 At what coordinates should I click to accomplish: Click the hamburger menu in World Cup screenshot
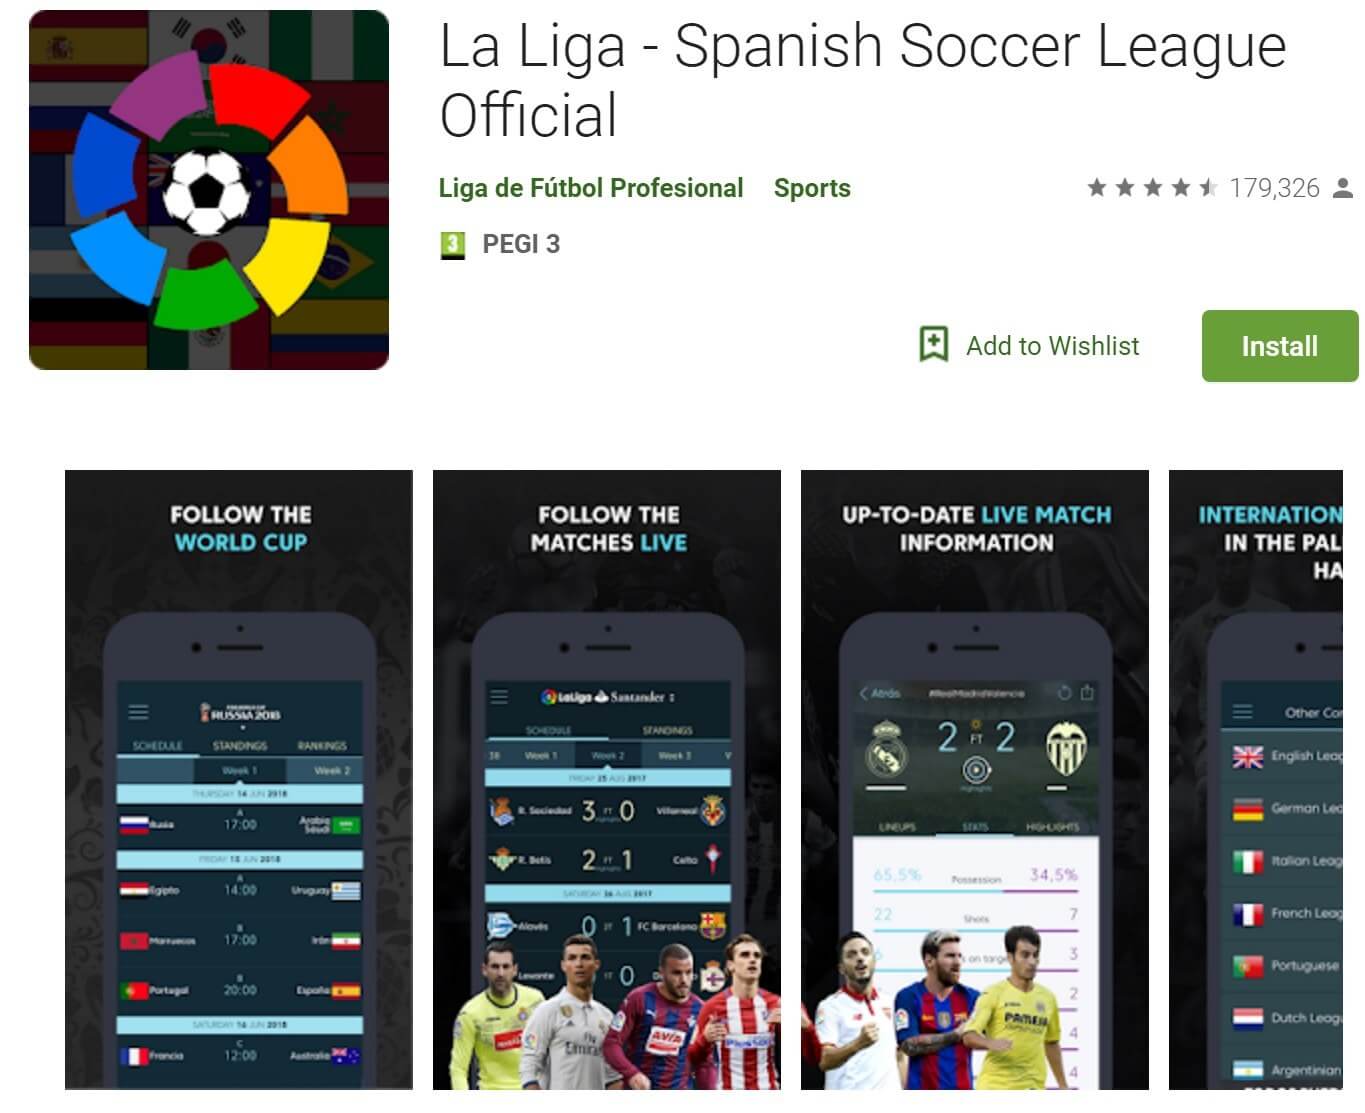point(138,712)
